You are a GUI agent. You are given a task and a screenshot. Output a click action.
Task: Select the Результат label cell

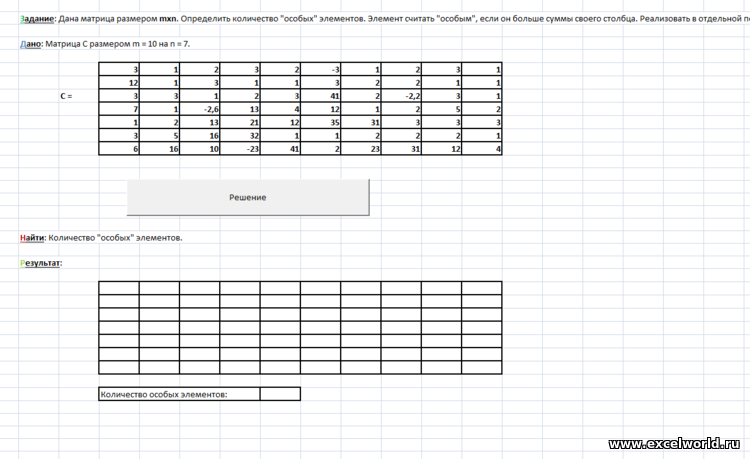[x=41, y=264]
